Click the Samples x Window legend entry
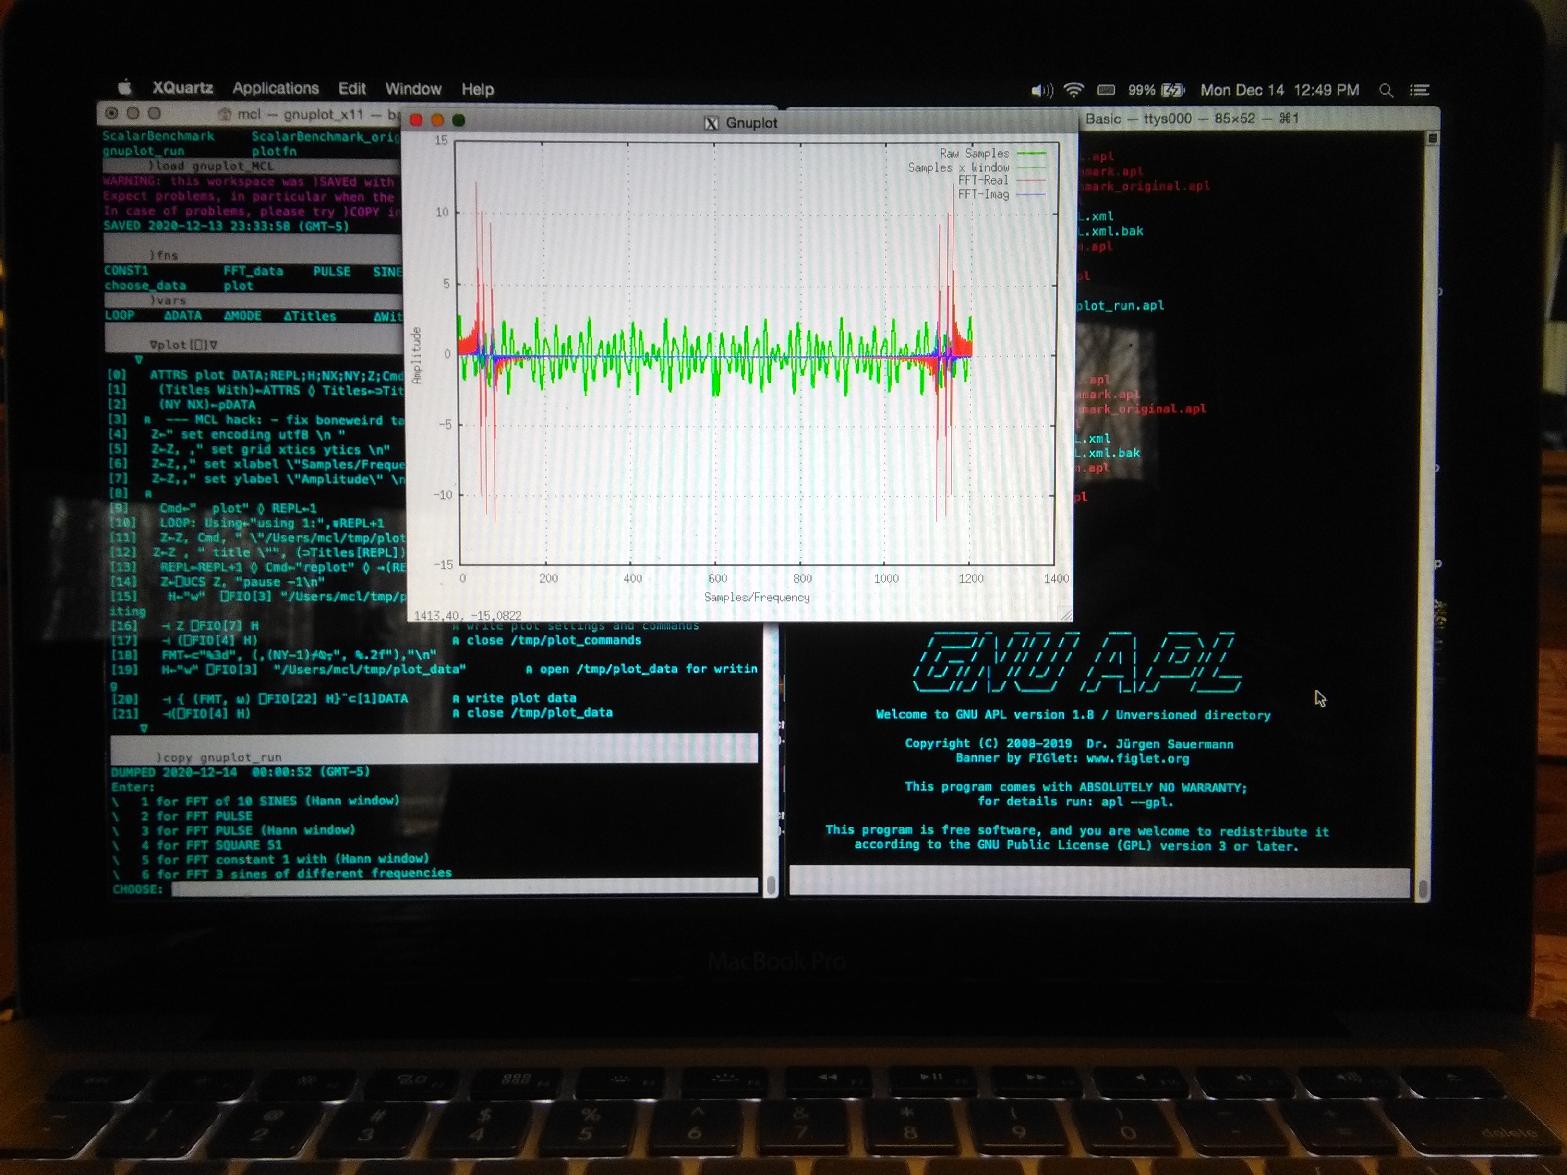The image size is (1567, 1175). pos(958,167)
